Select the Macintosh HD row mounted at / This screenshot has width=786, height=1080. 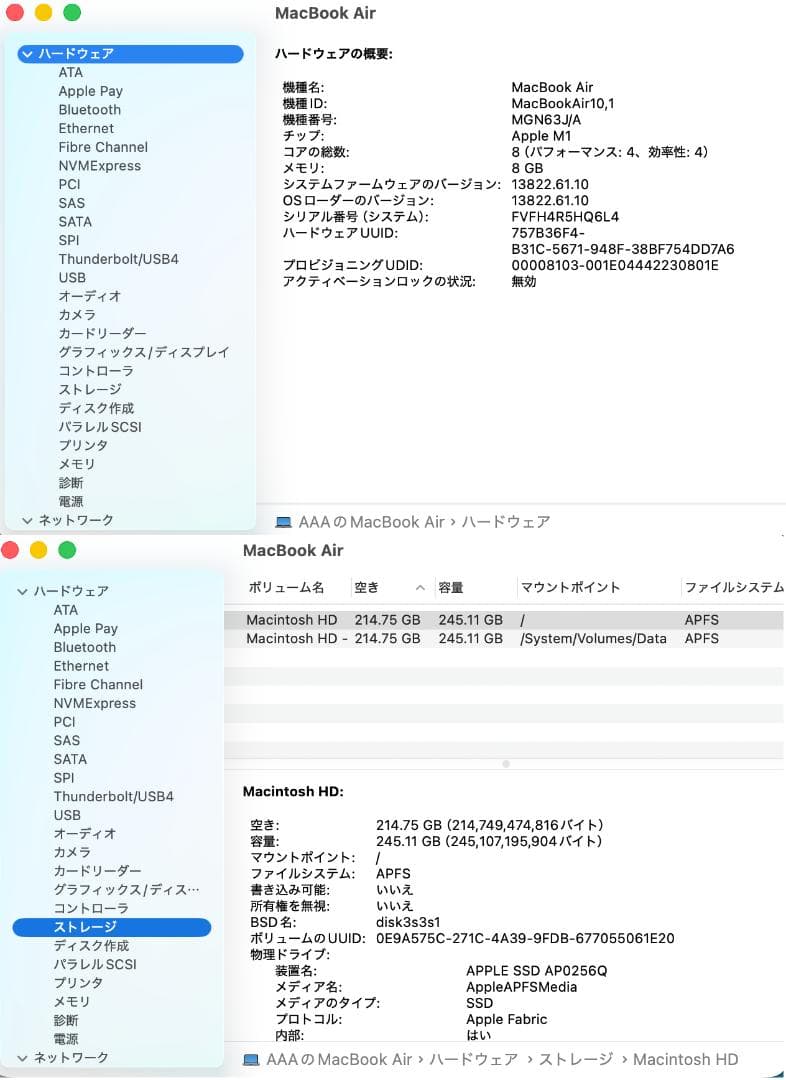coord(505,620)
